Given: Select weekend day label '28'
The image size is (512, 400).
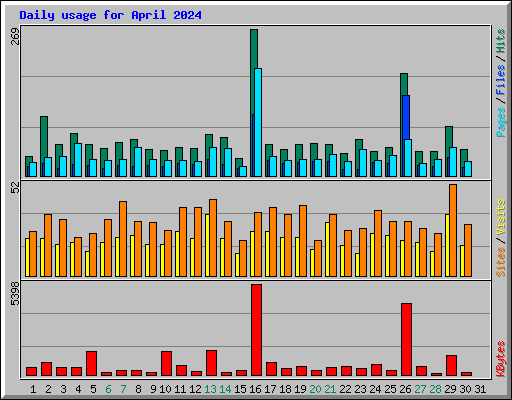Looking at the screenshot, I should pyautogui.click(x=435, y=389).
